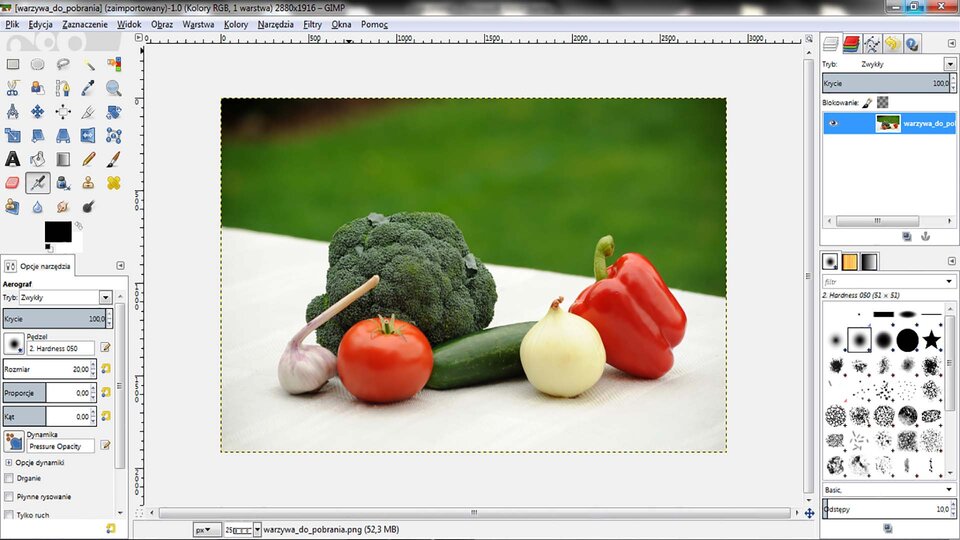Open the Filtry menu

coord(312,24)
